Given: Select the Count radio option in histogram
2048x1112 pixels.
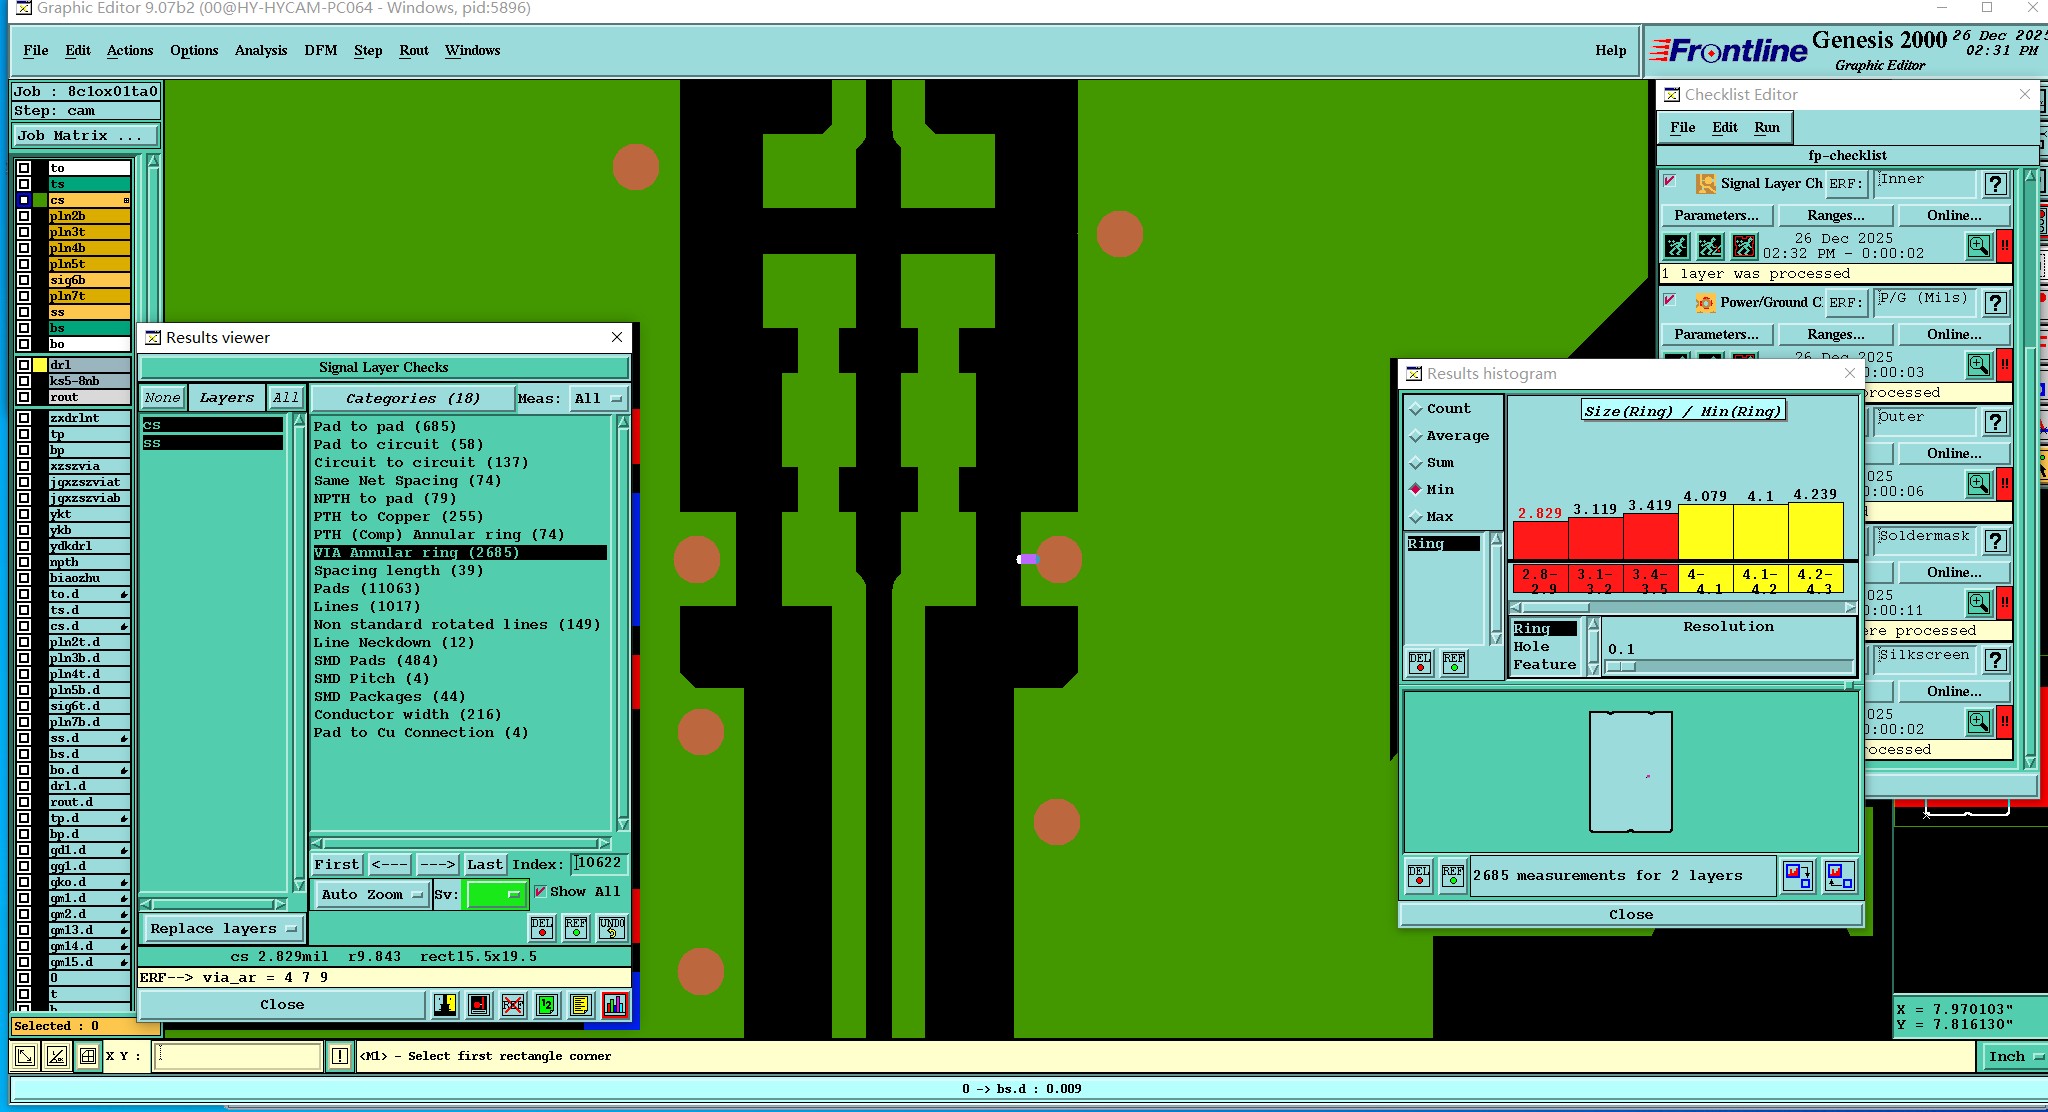Looking at the screenshot, I should [1416, 409].
